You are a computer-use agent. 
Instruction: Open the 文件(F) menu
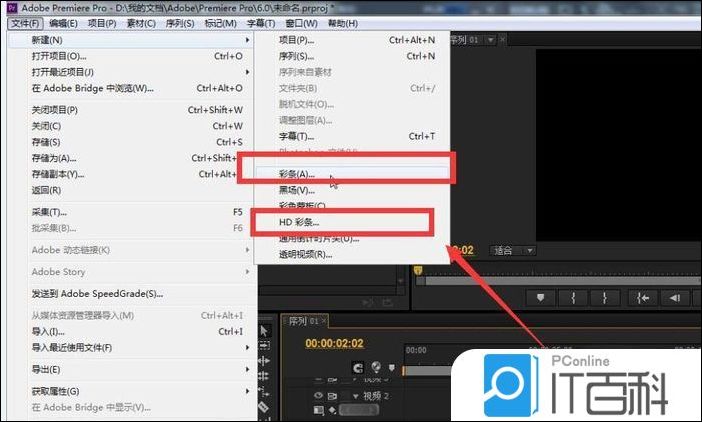[26, 23]
